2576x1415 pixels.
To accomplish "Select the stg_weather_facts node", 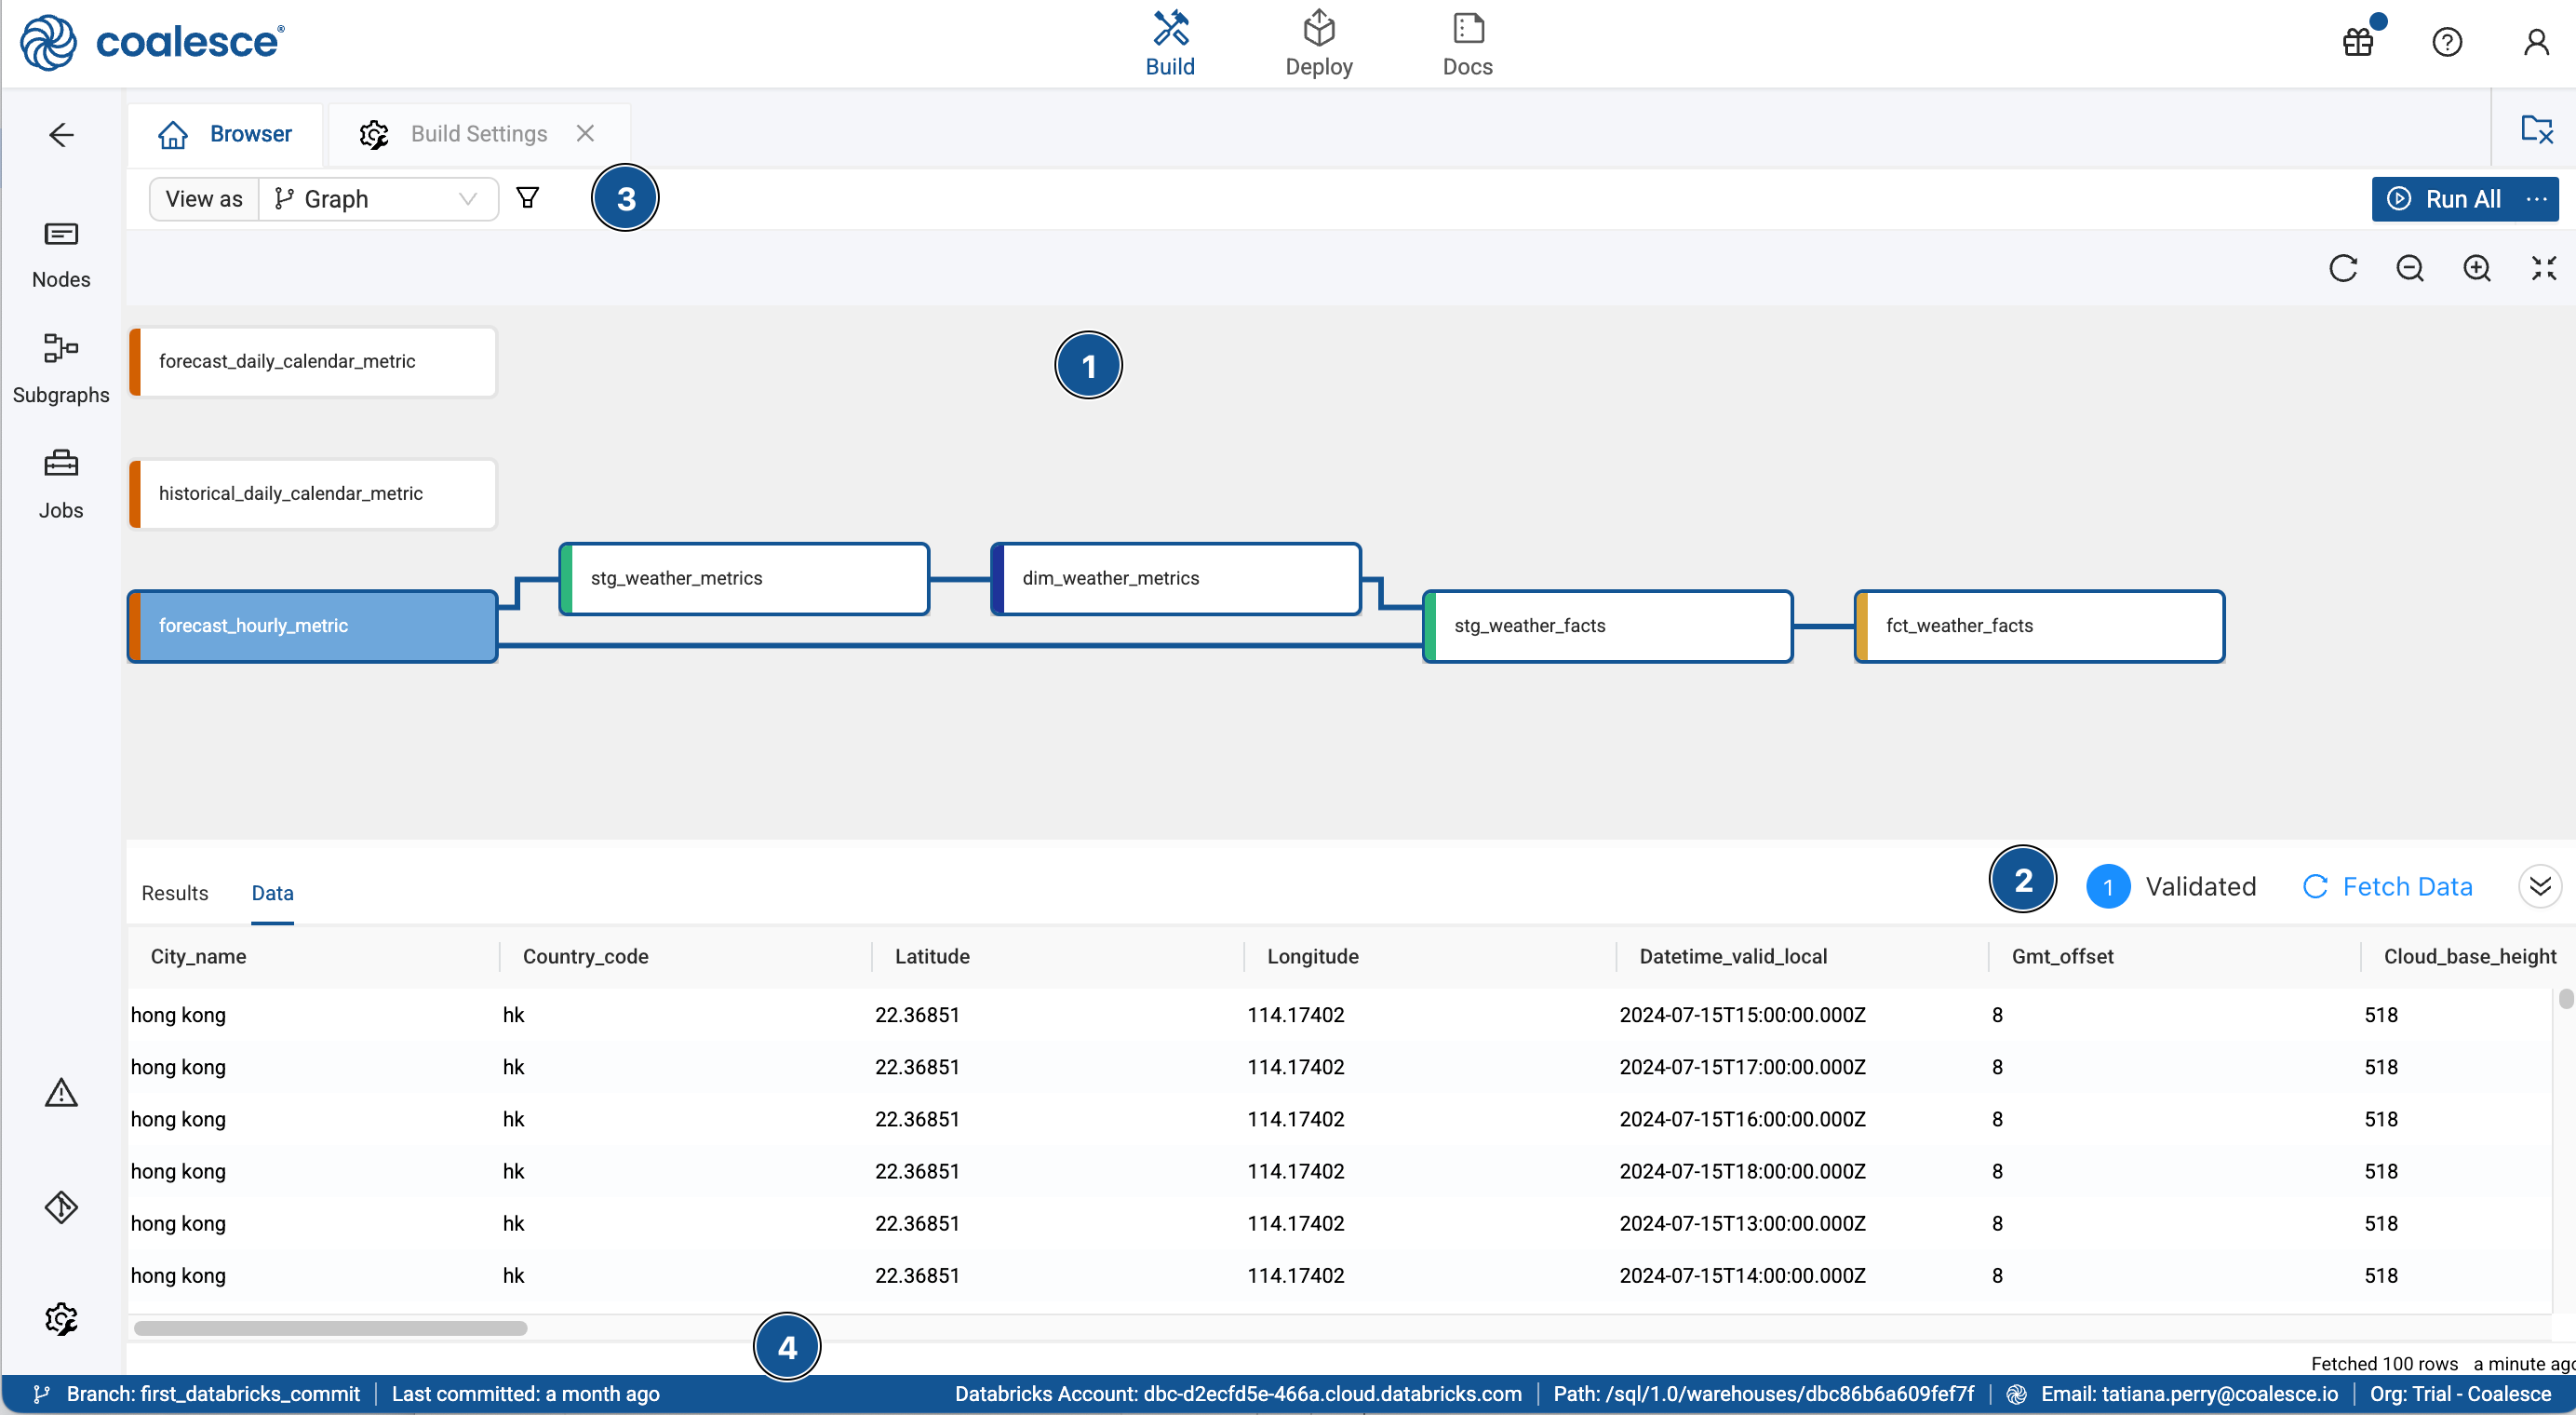I will (x=1607, y=626).
